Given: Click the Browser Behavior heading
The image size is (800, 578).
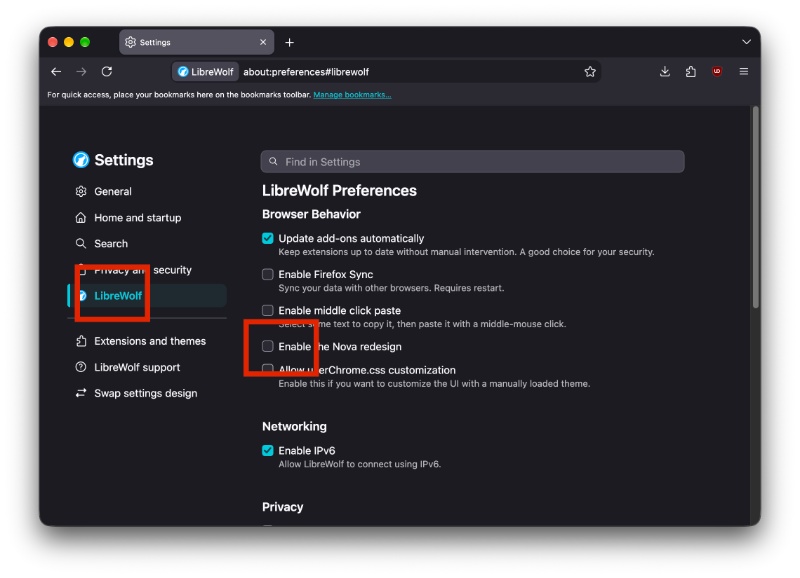Looking at the screenshot, I should 311,214.
